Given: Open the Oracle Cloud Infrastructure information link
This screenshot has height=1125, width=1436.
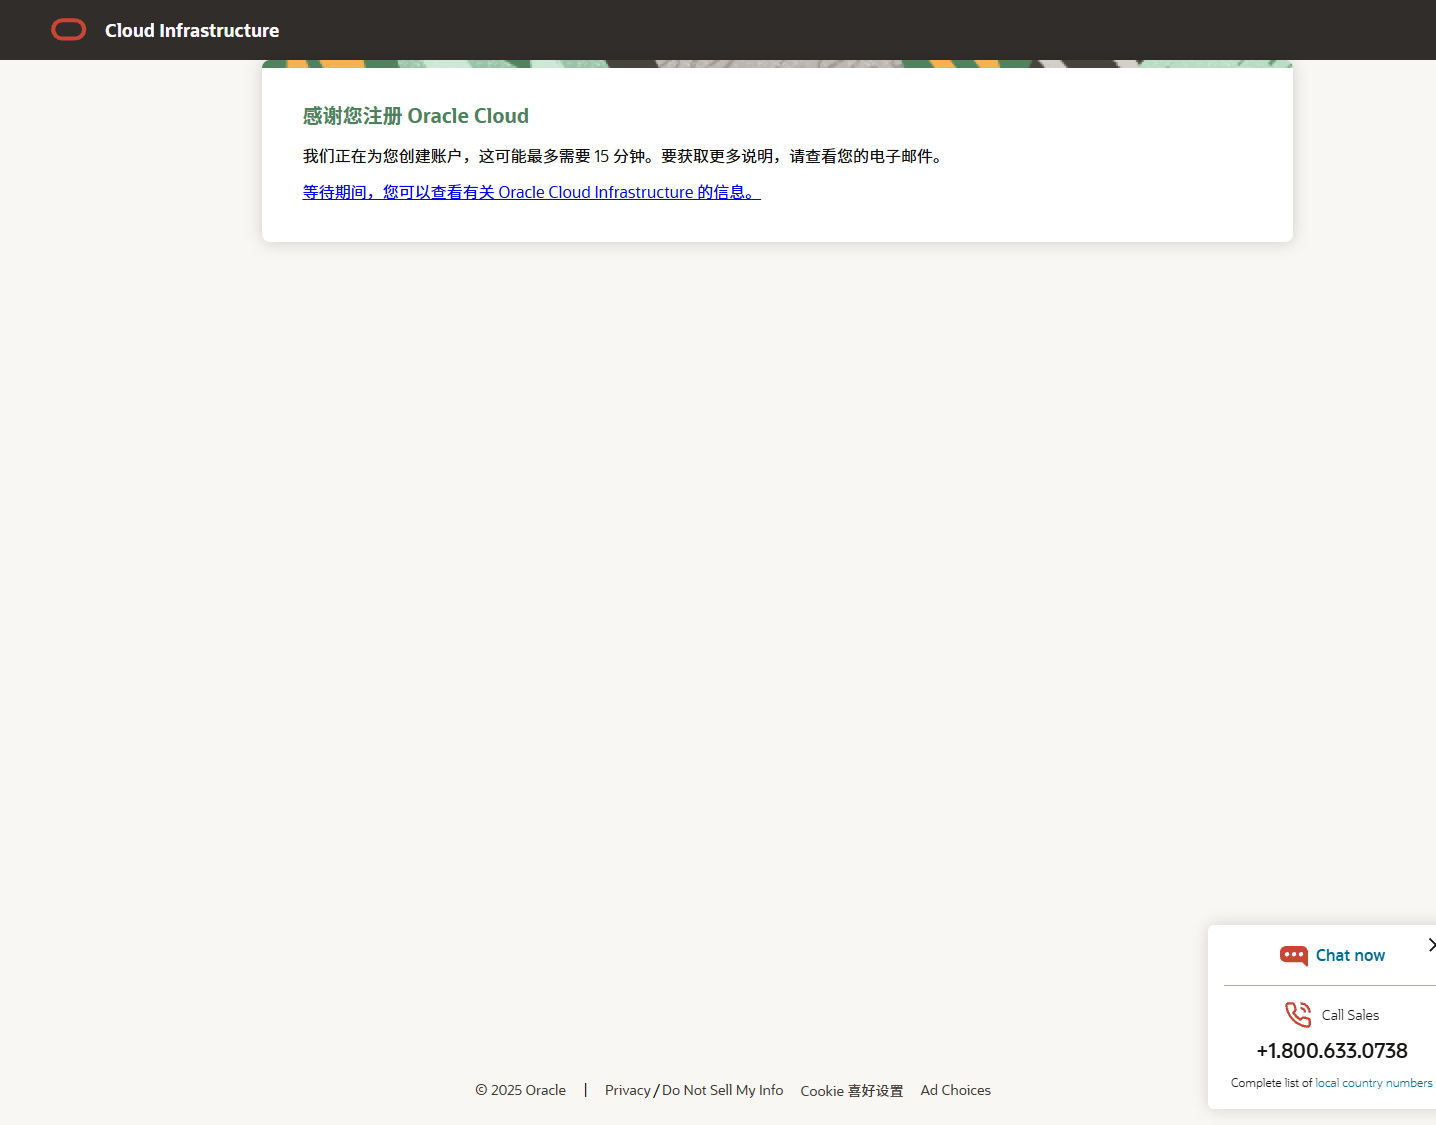Looking at the screenshot, I should pyautogui.click(x=532, y=192).
